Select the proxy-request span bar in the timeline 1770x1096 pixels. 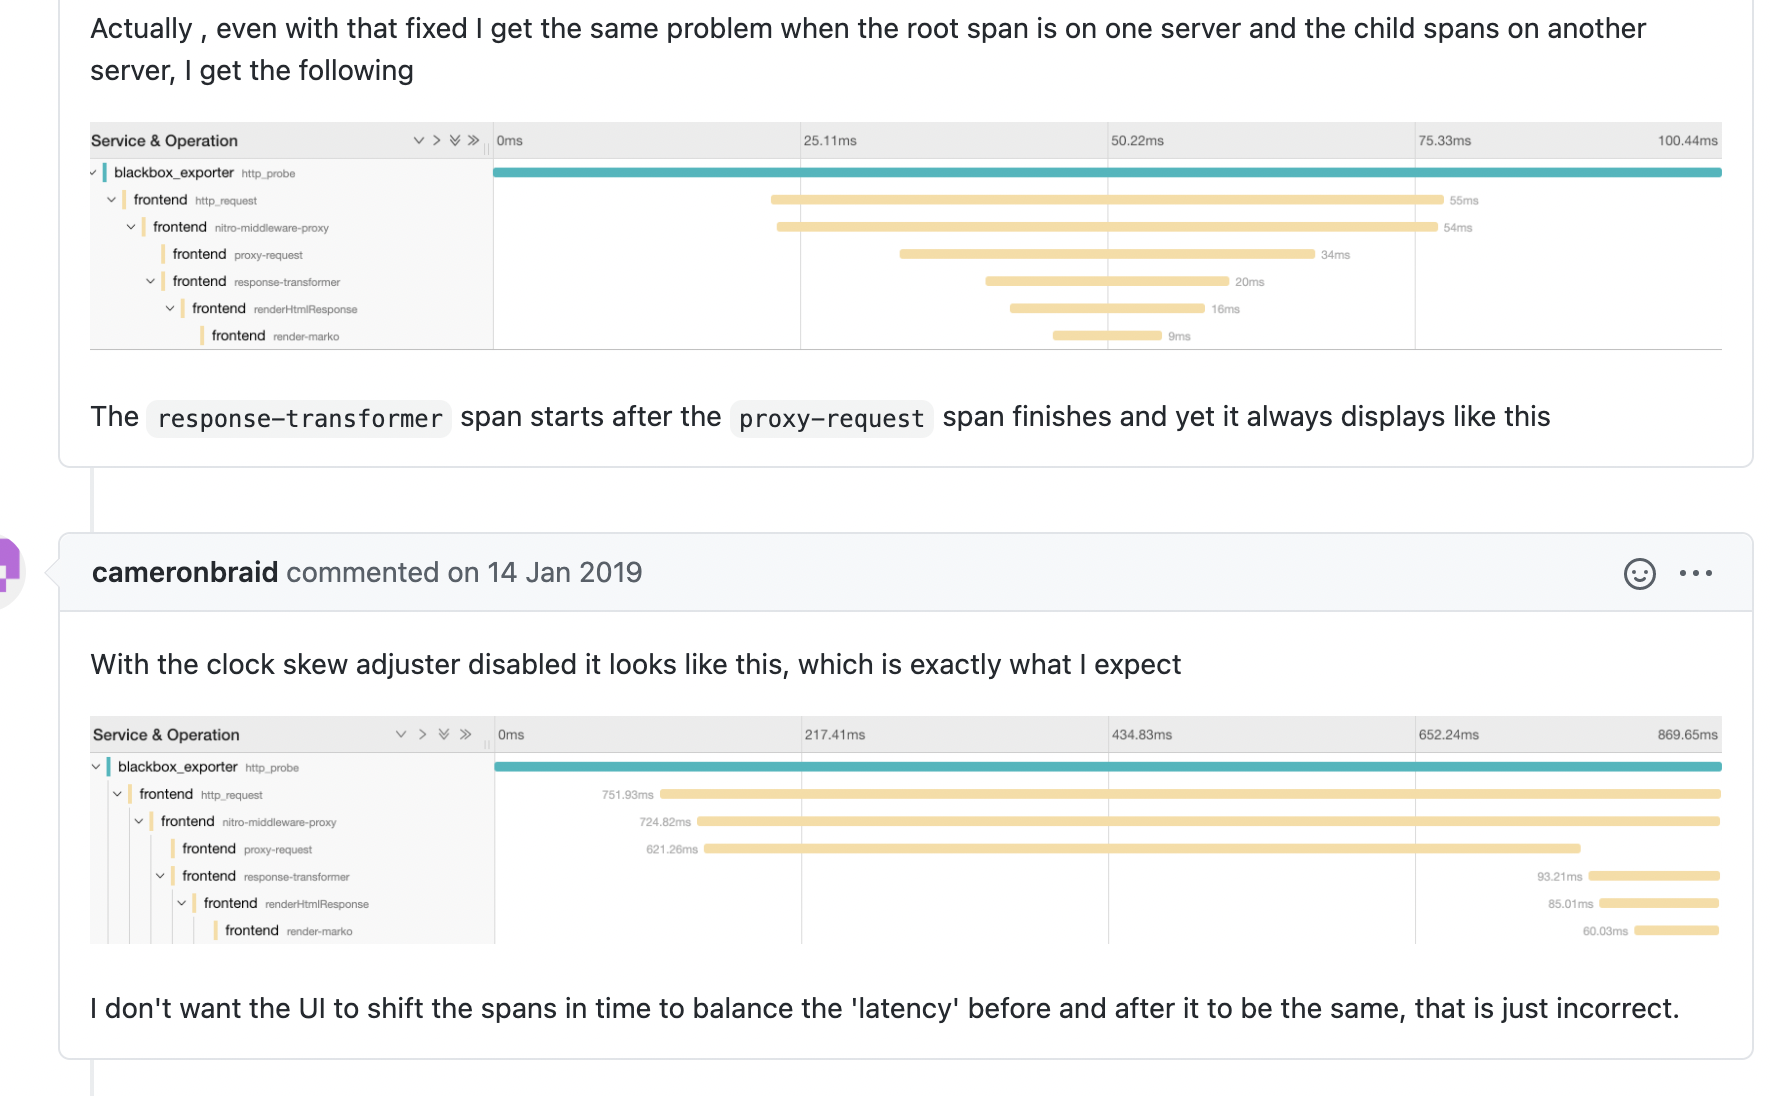[1105, 254]
